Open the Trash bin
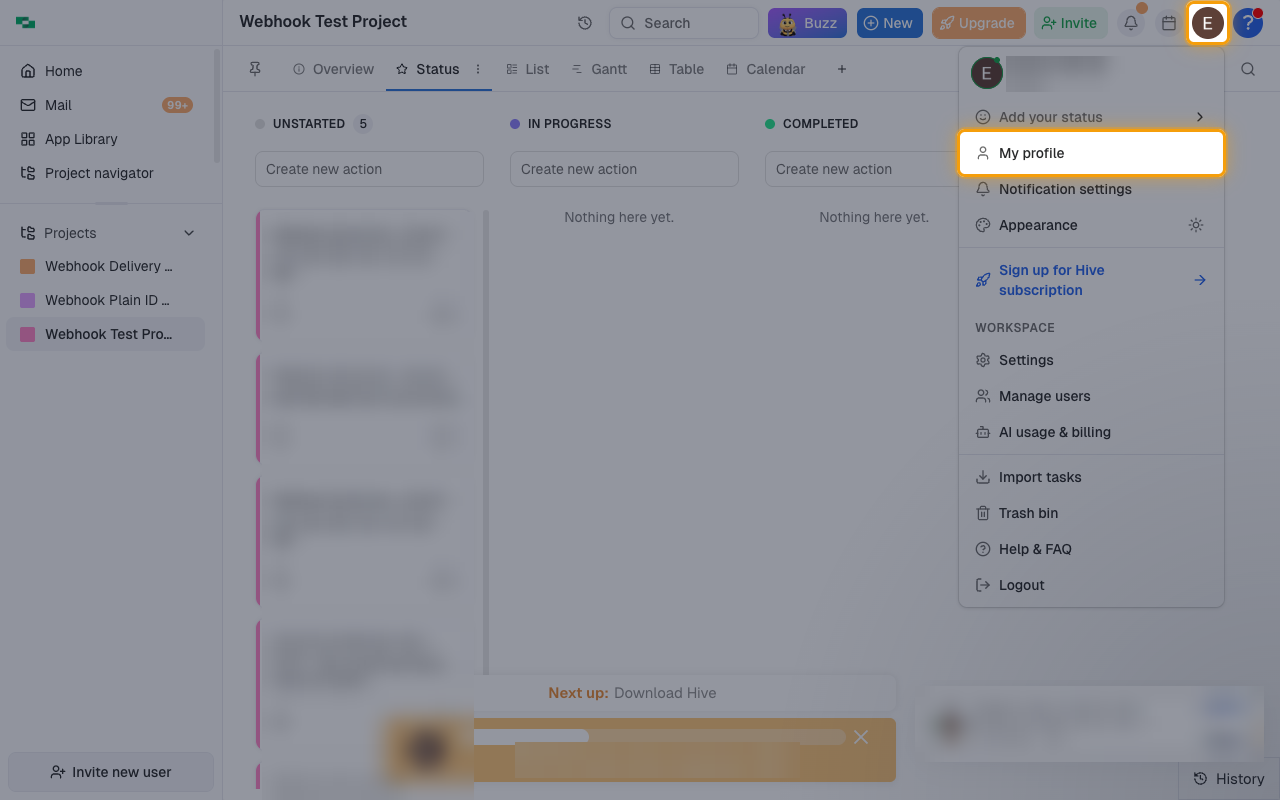The image size is (1280, 800). [x=1091, y=513]
